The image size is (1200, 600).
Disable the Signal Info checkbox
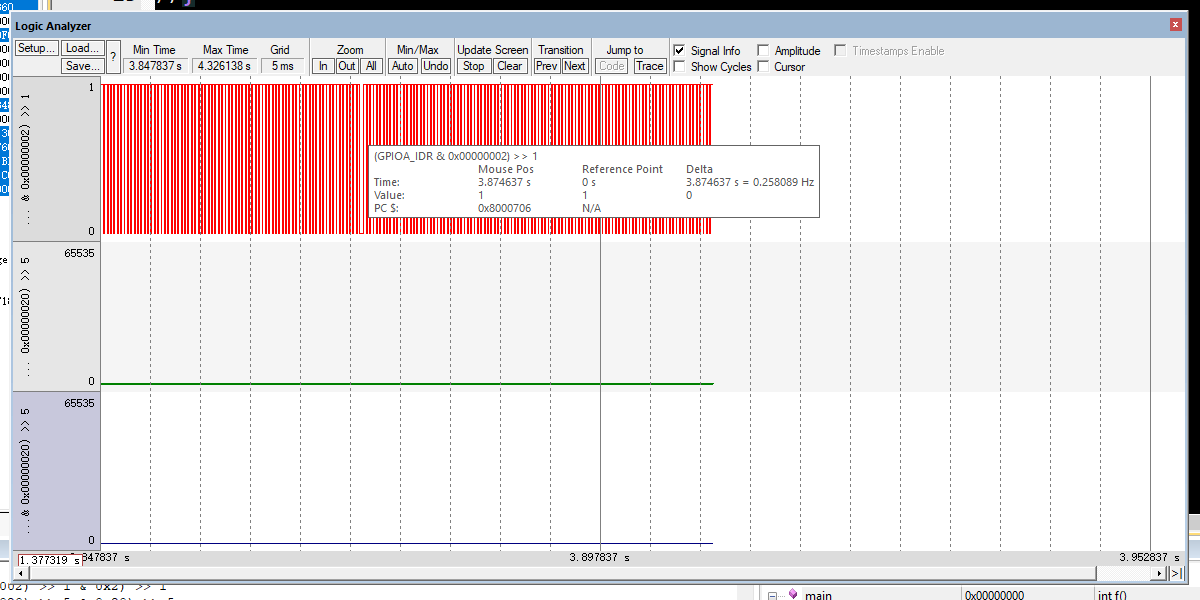[681, 50]
